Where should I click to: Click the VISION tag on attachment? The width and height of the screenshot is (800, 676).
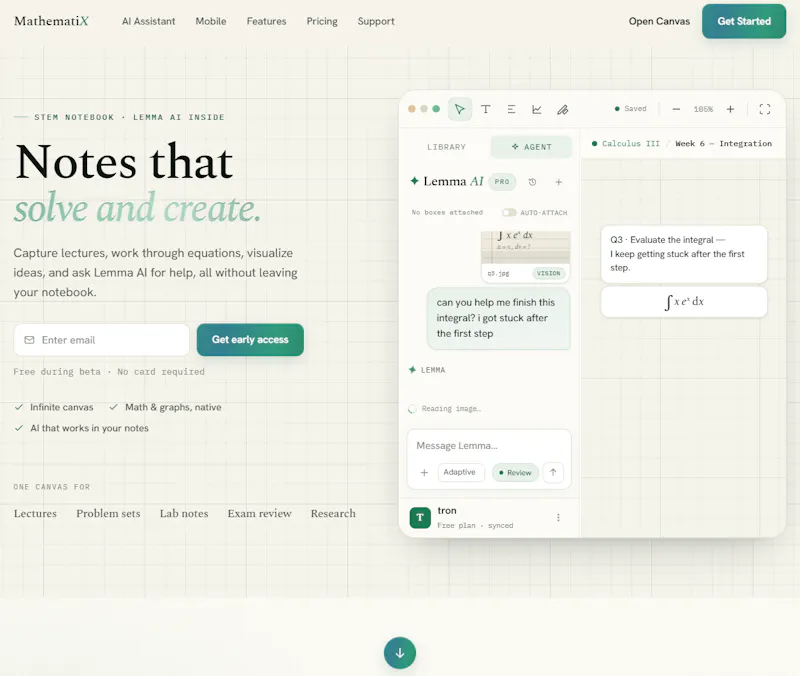(548, 273)
